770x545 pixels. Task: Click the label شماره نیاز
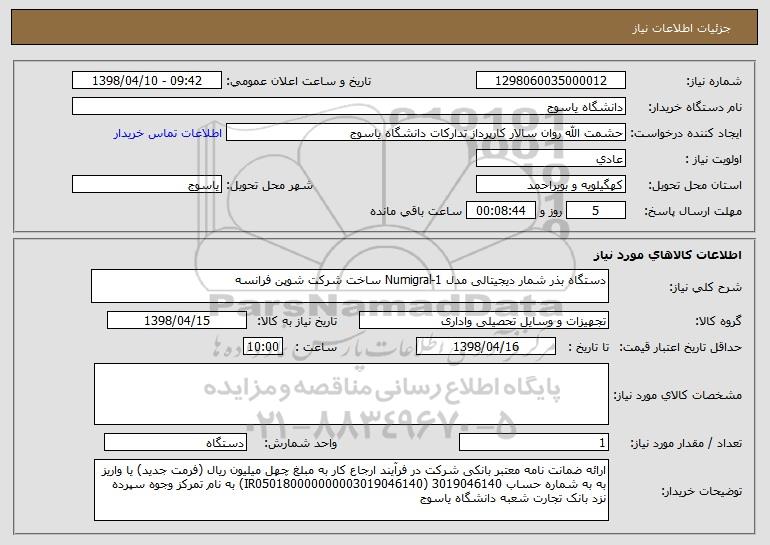click(x=714, y=81)
